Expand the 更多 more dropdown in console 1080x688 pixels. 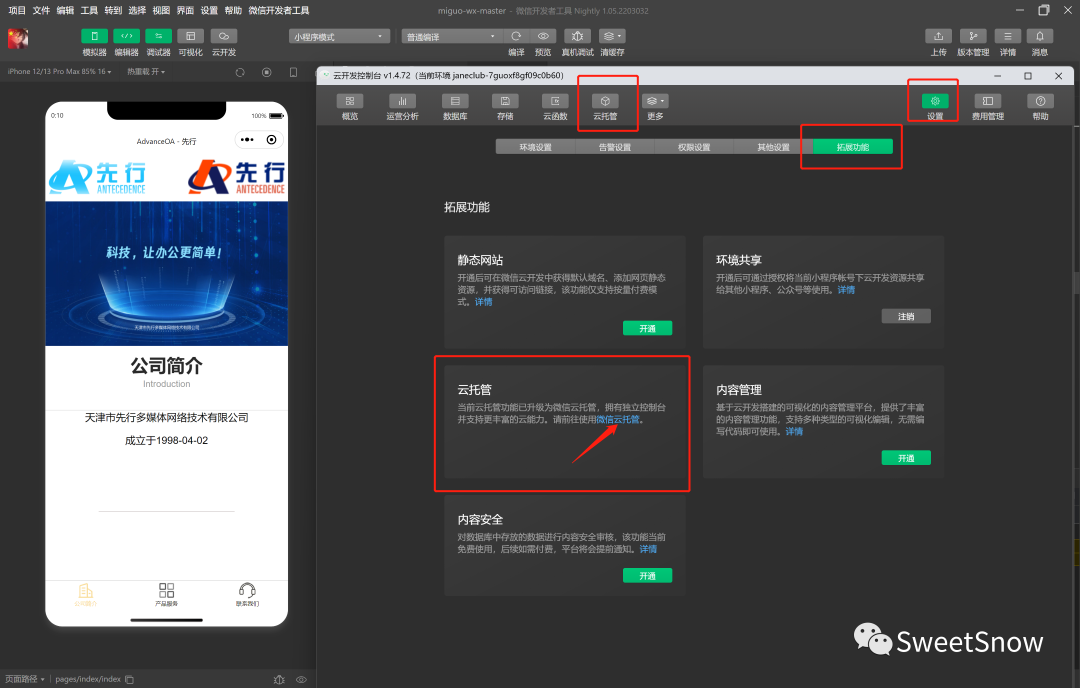coord(655,107)
